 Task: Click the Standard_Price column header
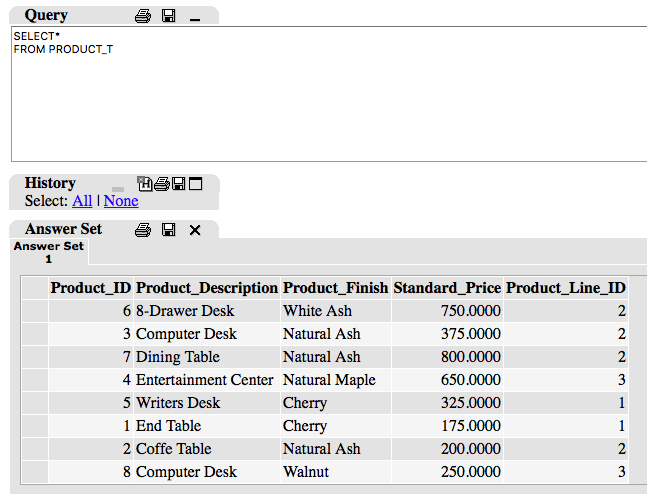pyautogui.click(x=447, y=288)
